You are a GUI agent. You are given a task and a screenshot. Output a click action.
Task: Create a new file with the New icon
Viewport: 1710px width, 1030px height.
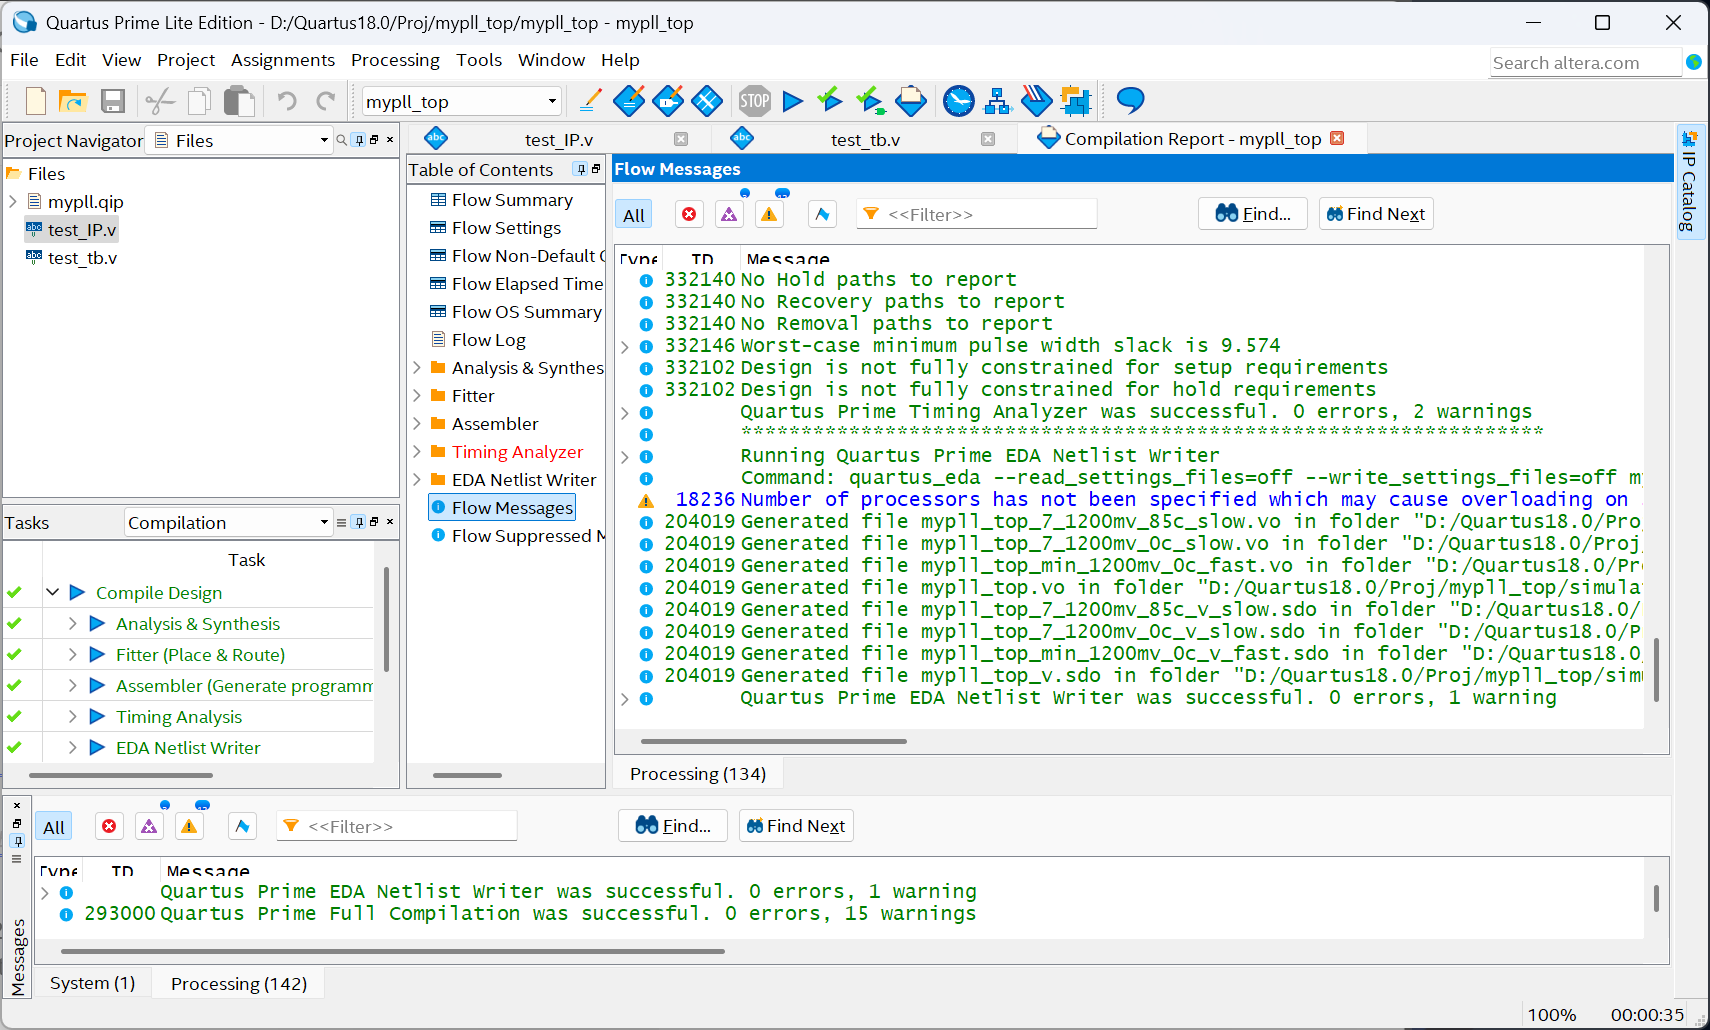36,101
